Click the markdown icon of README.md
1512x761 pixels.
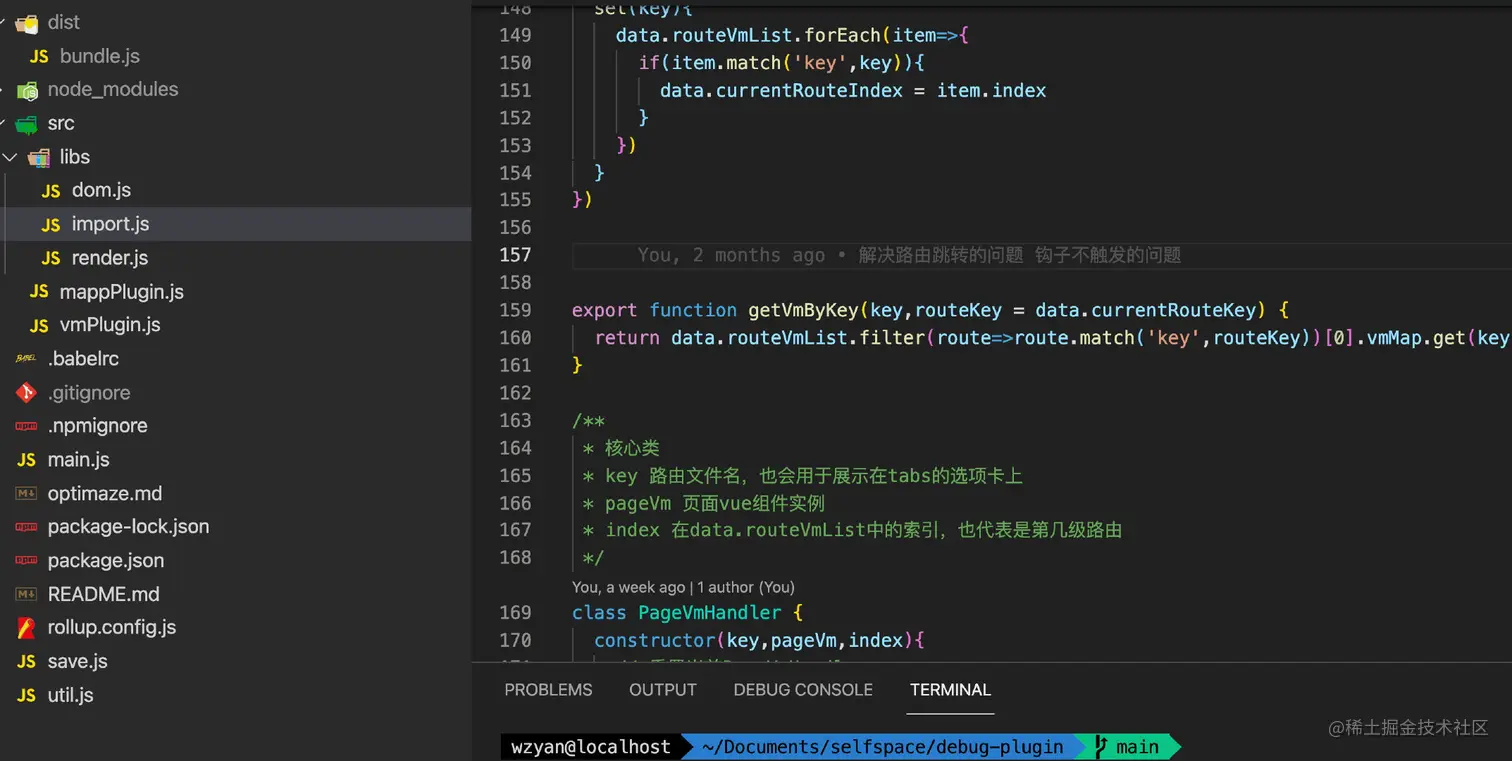pos(27,594)
